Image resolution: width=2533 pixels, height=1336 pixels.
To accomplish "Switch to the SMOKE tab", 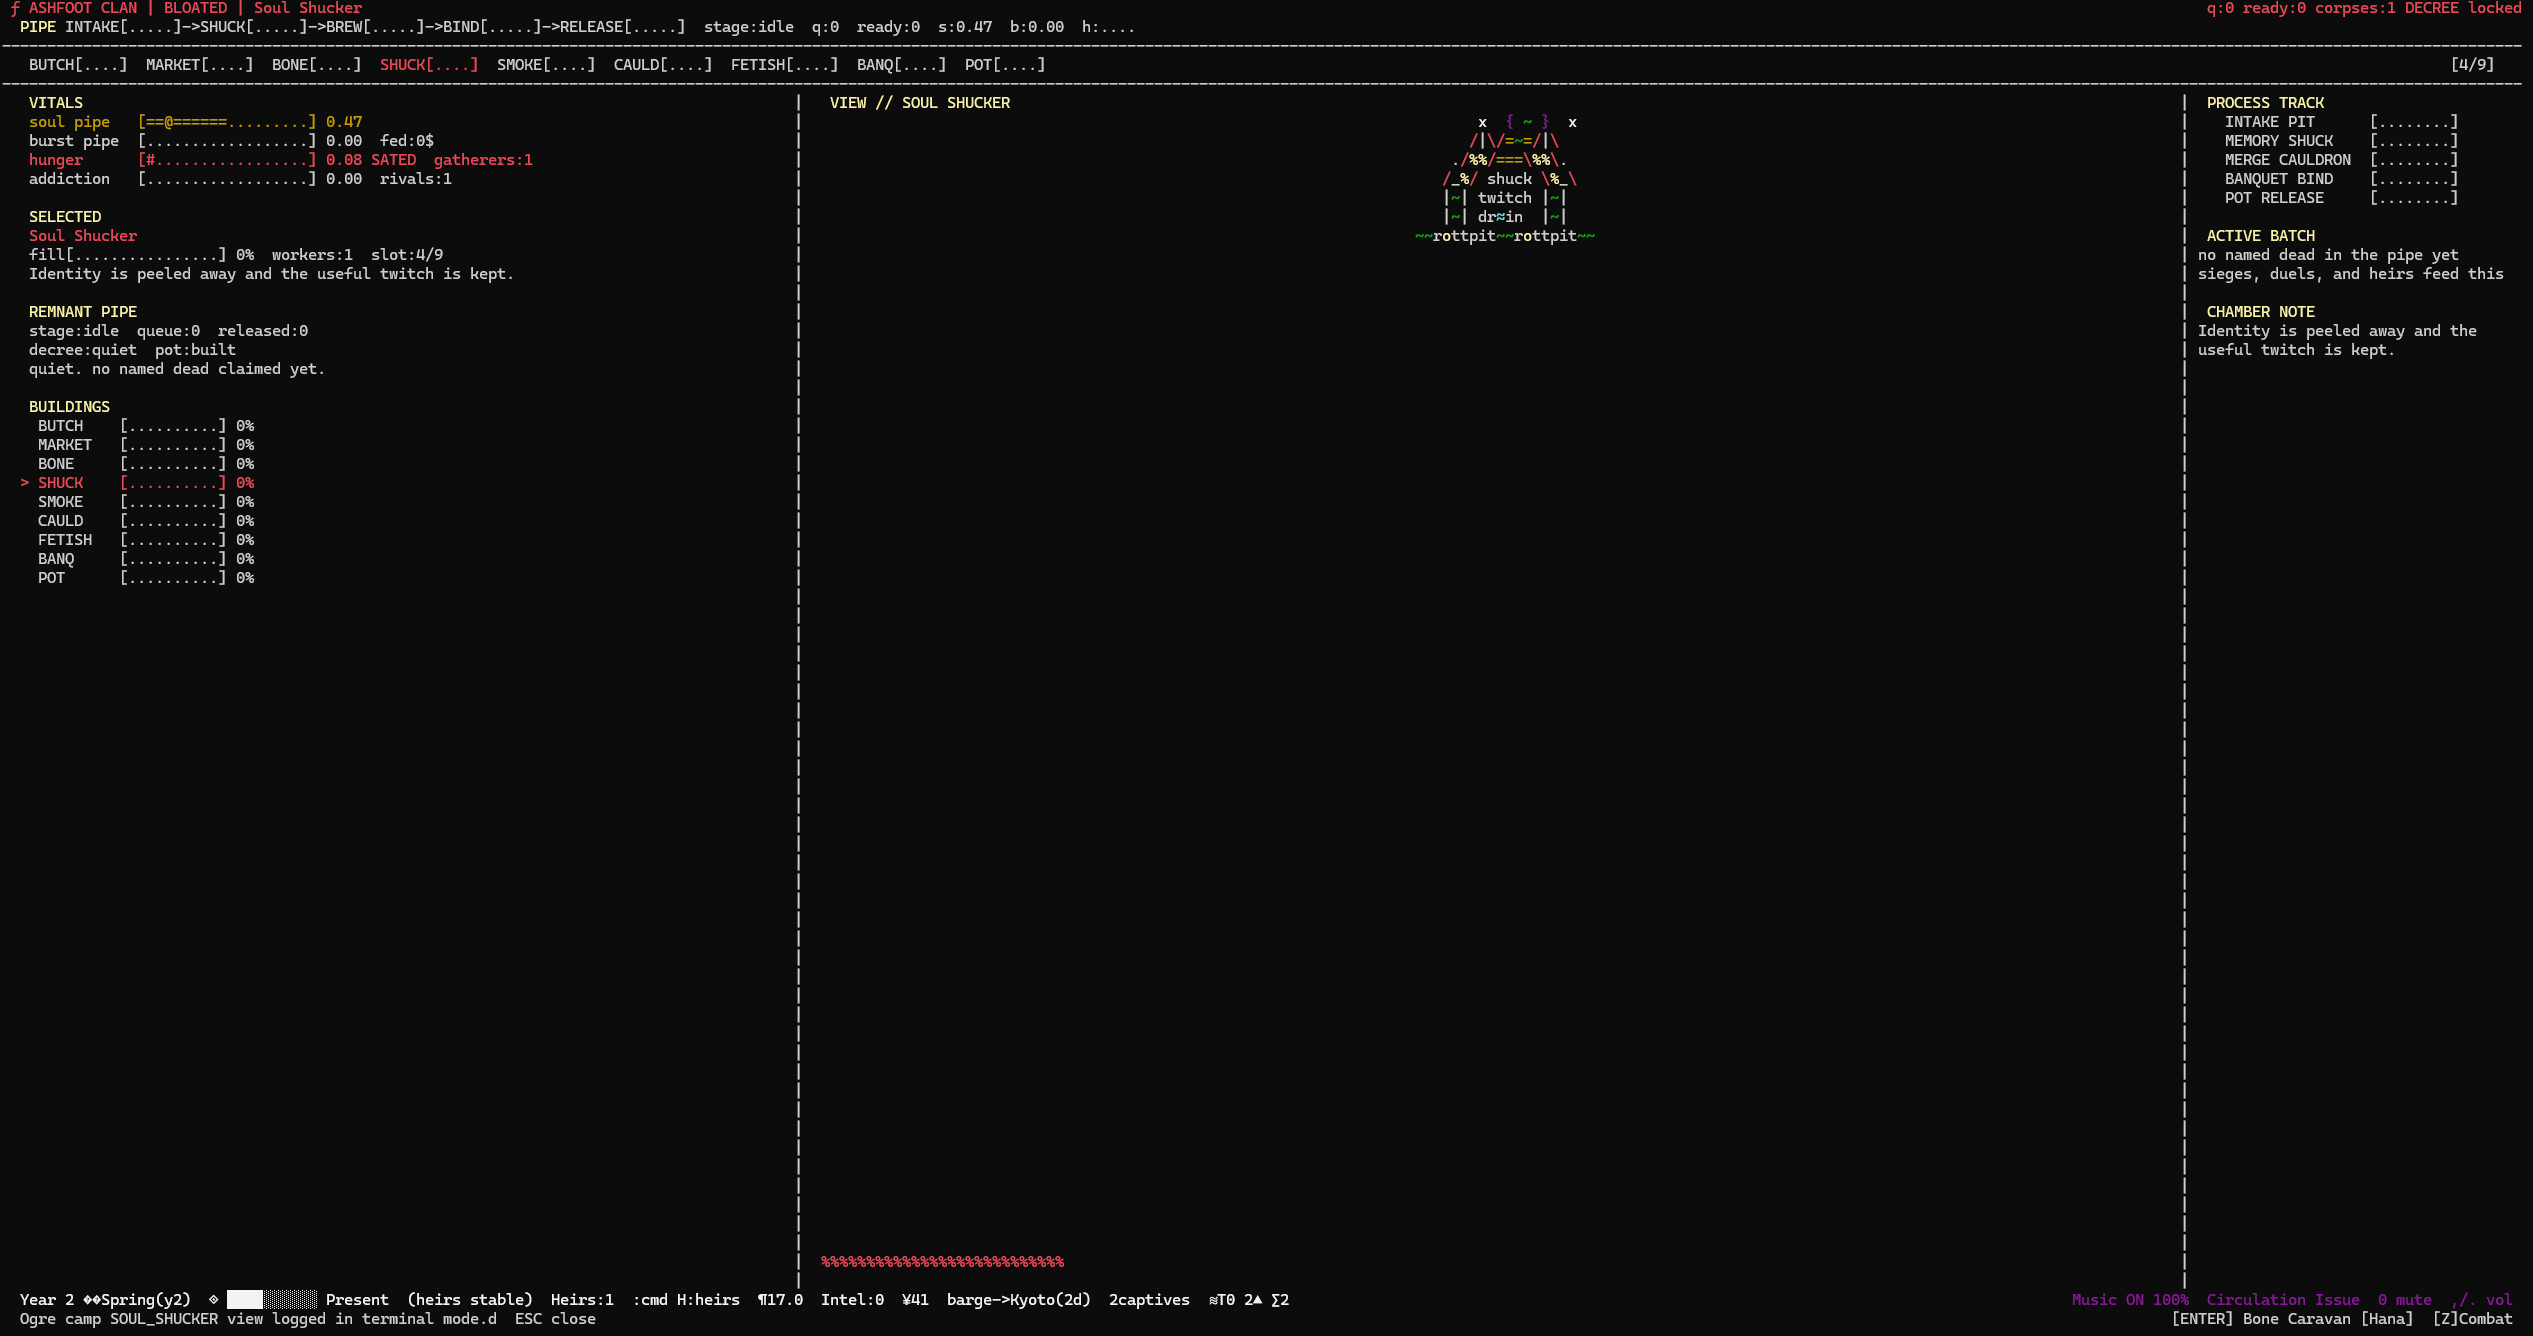I will [546, 65].
